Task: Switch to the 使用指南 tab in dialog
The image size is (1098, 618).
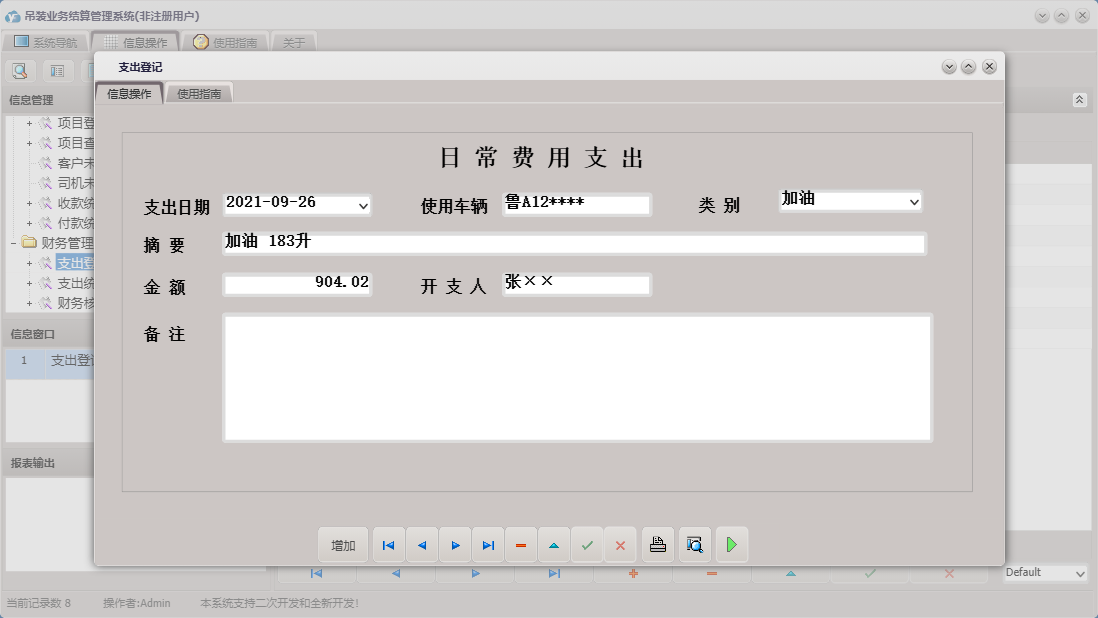Action: 199,91
